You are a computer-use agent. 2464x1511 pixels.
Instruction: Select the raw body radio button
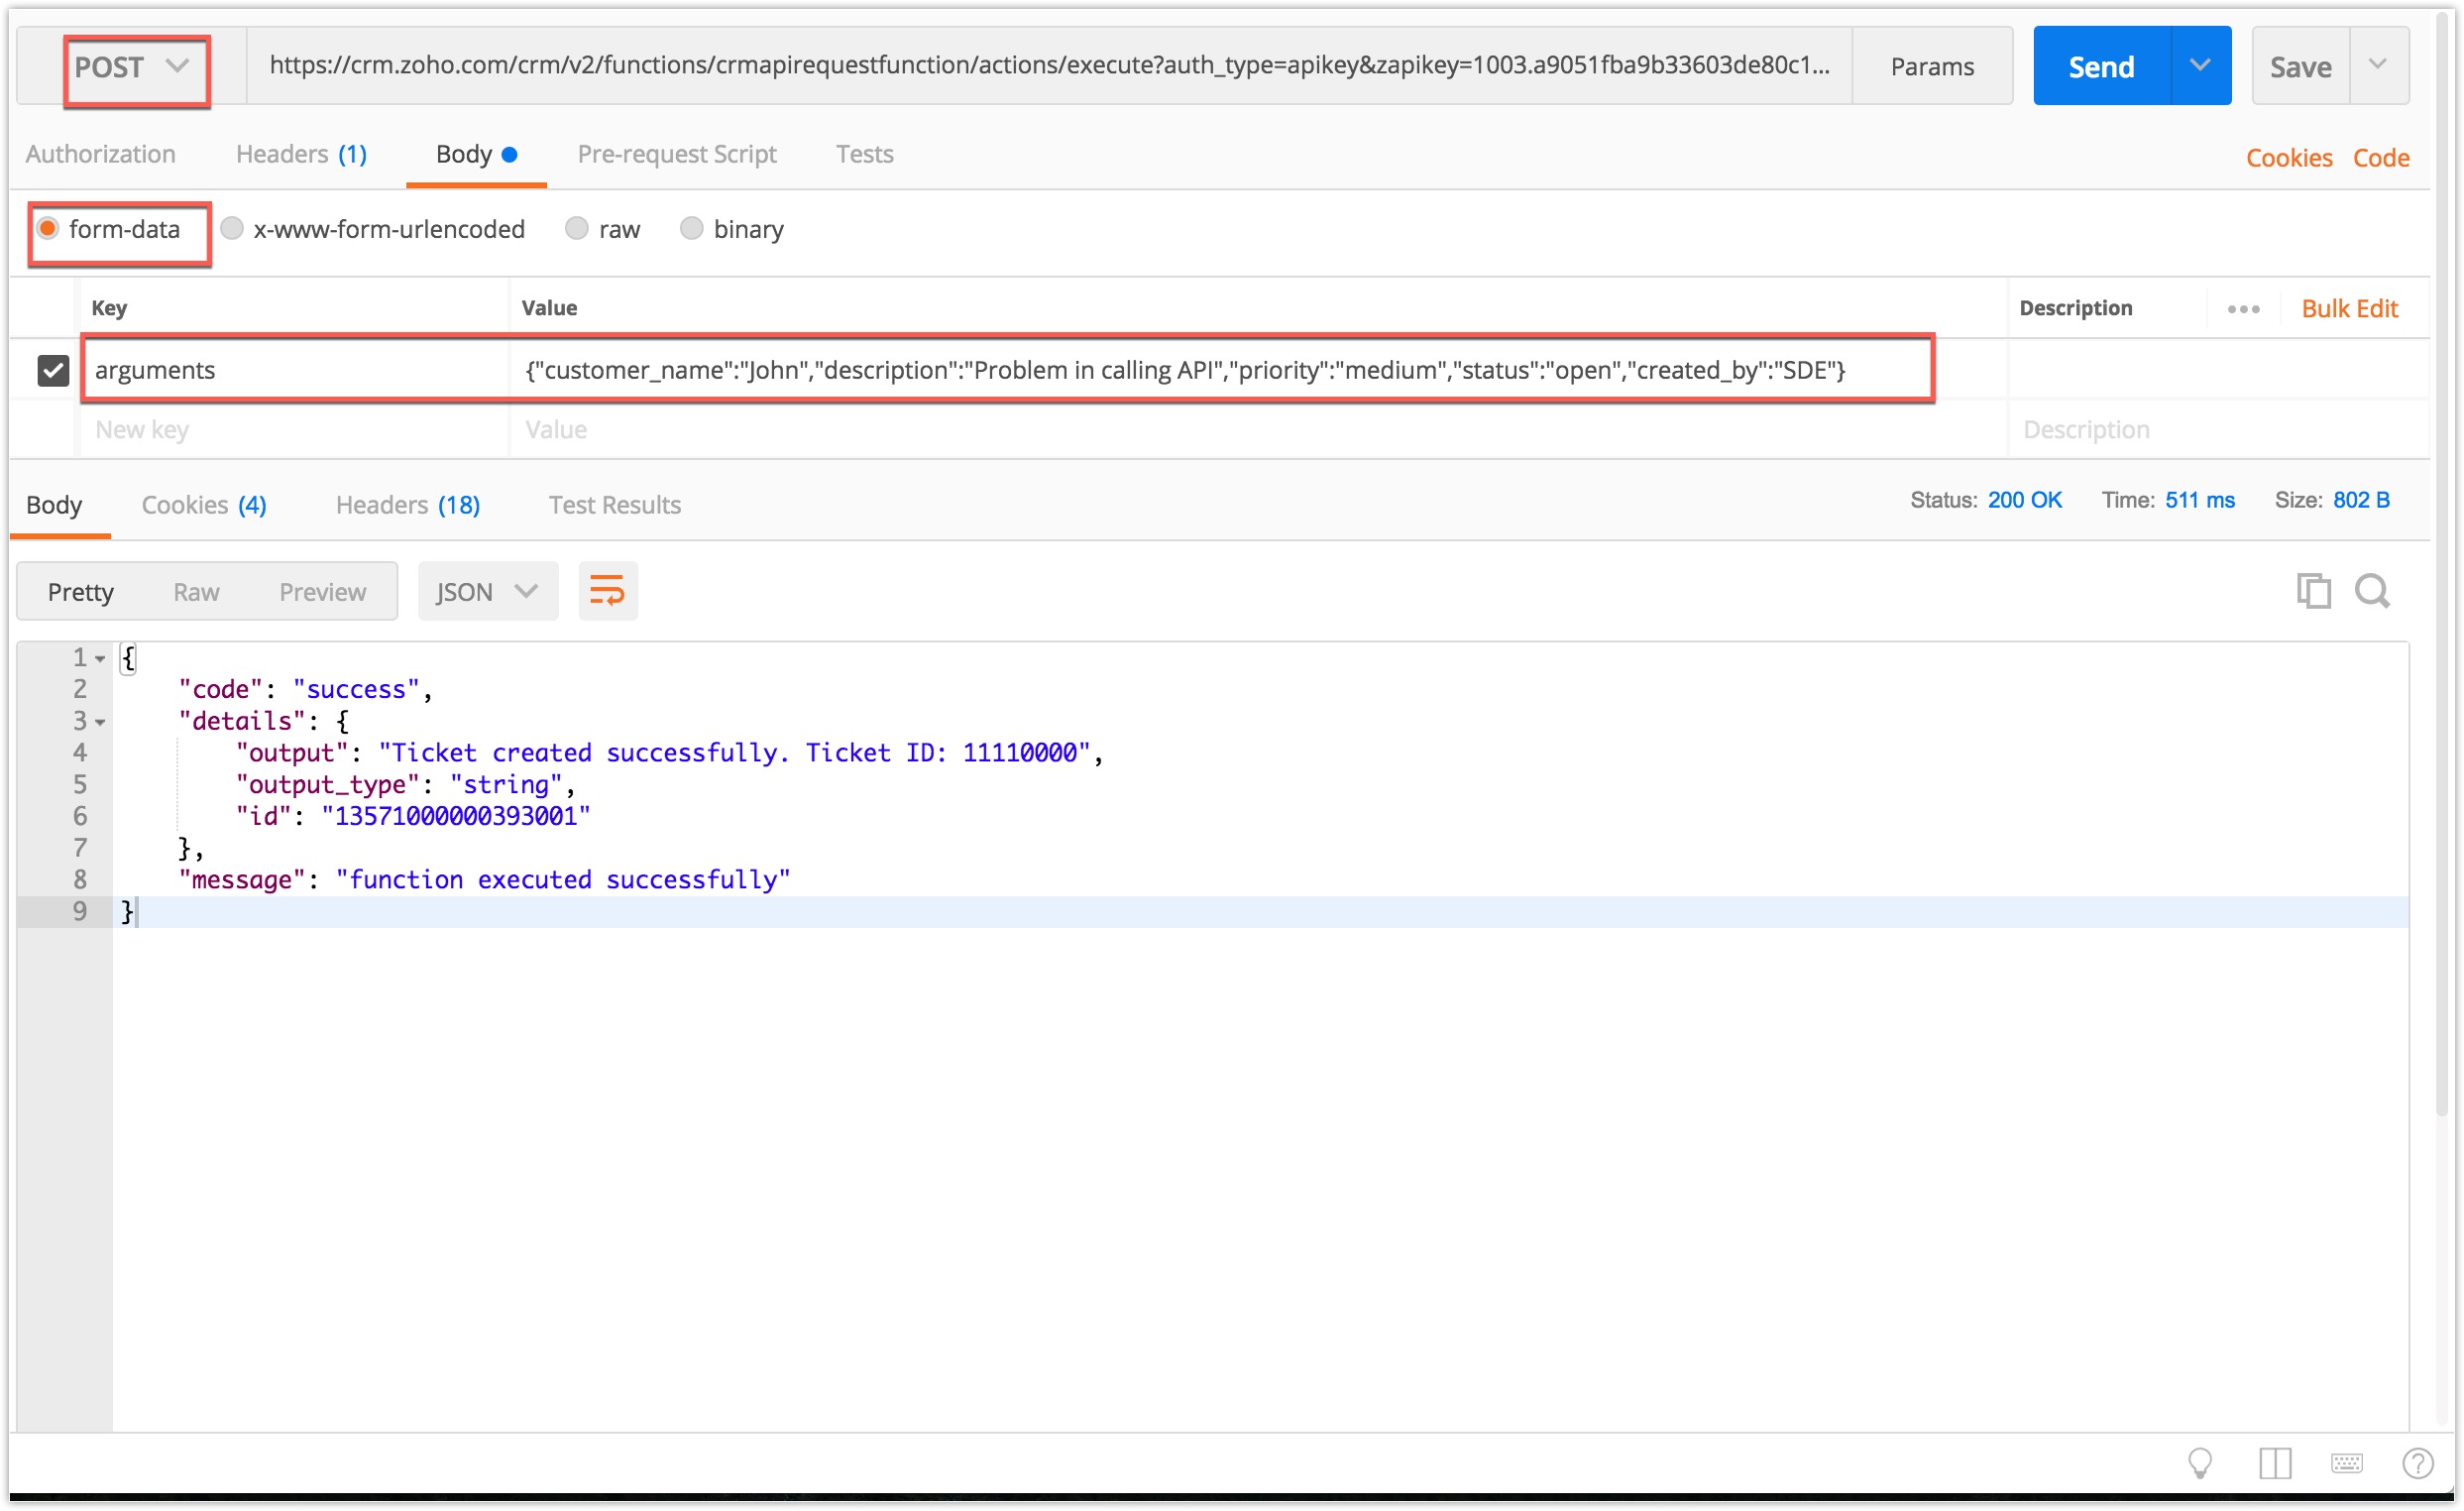[577, 229]
